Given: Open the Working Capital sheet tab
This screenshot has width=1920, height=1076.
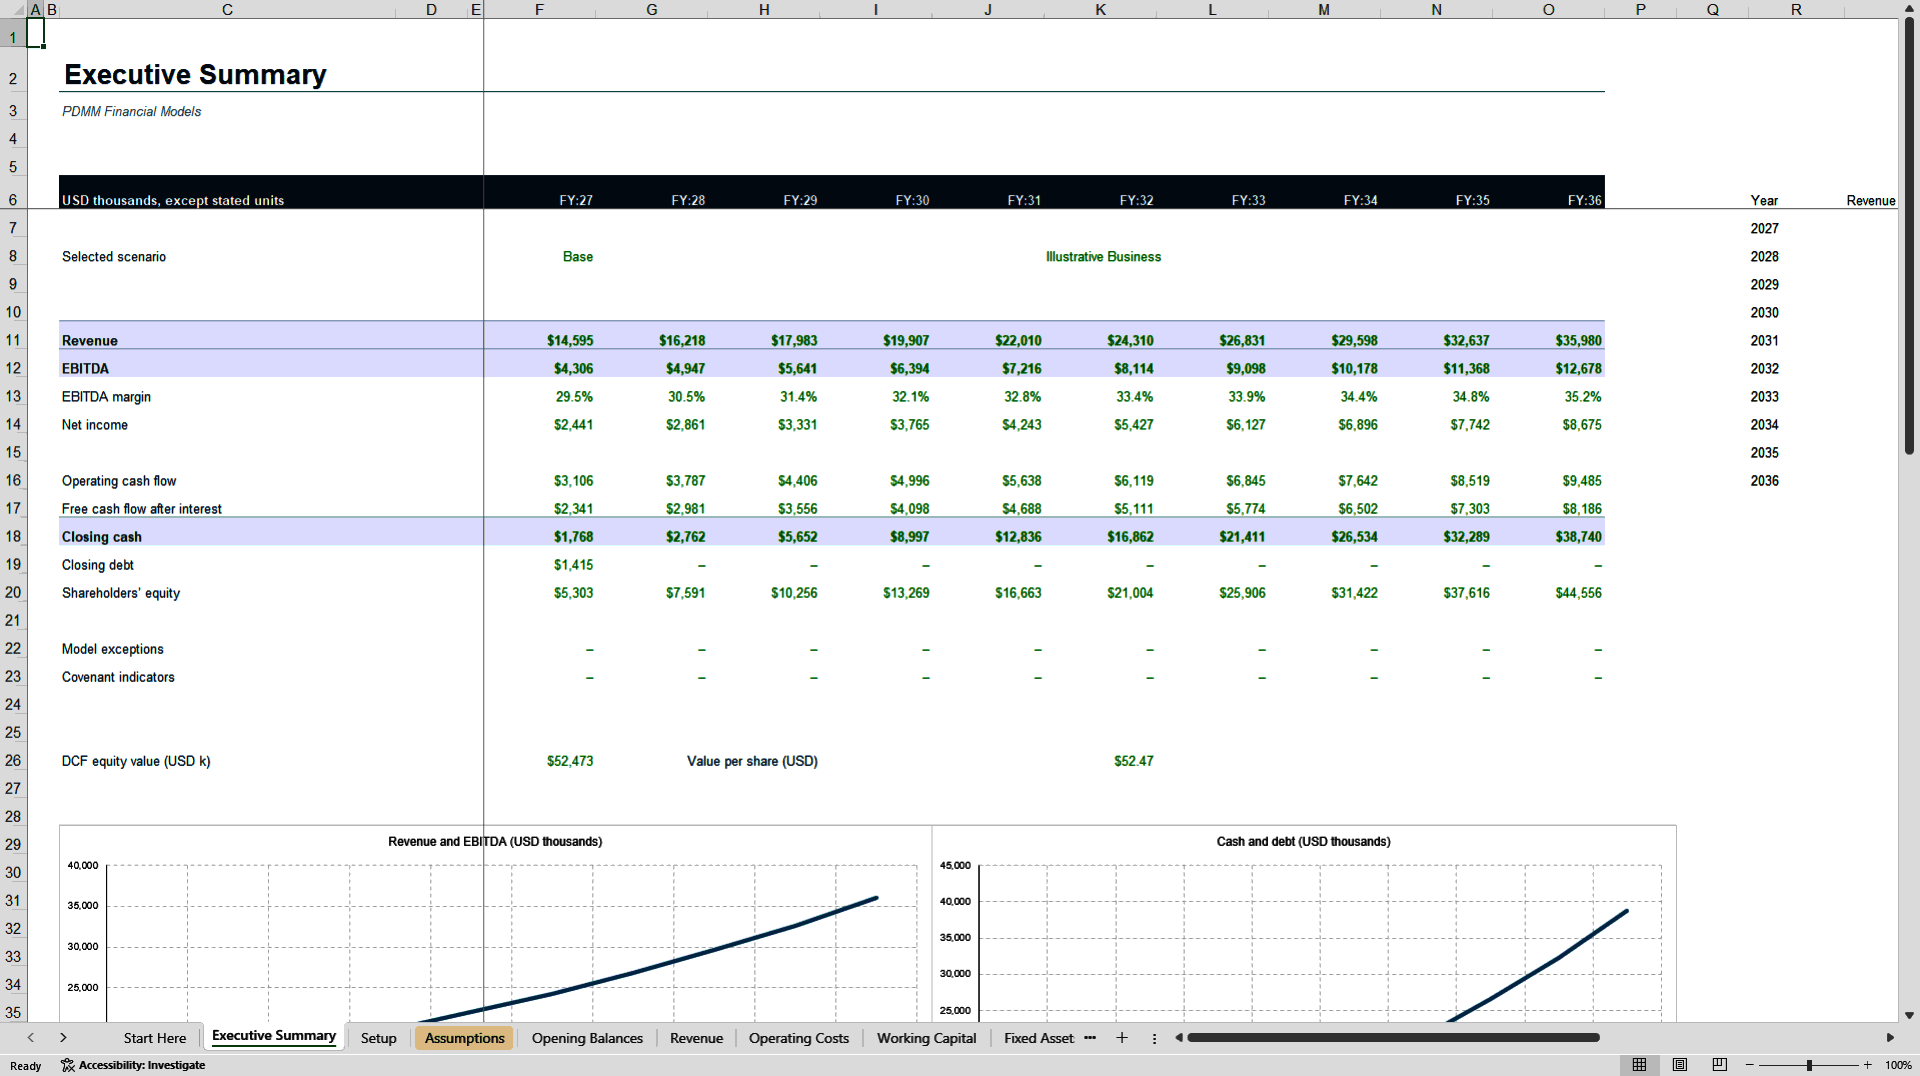Looking at the screenshot, I should (x=927, y=1038).
